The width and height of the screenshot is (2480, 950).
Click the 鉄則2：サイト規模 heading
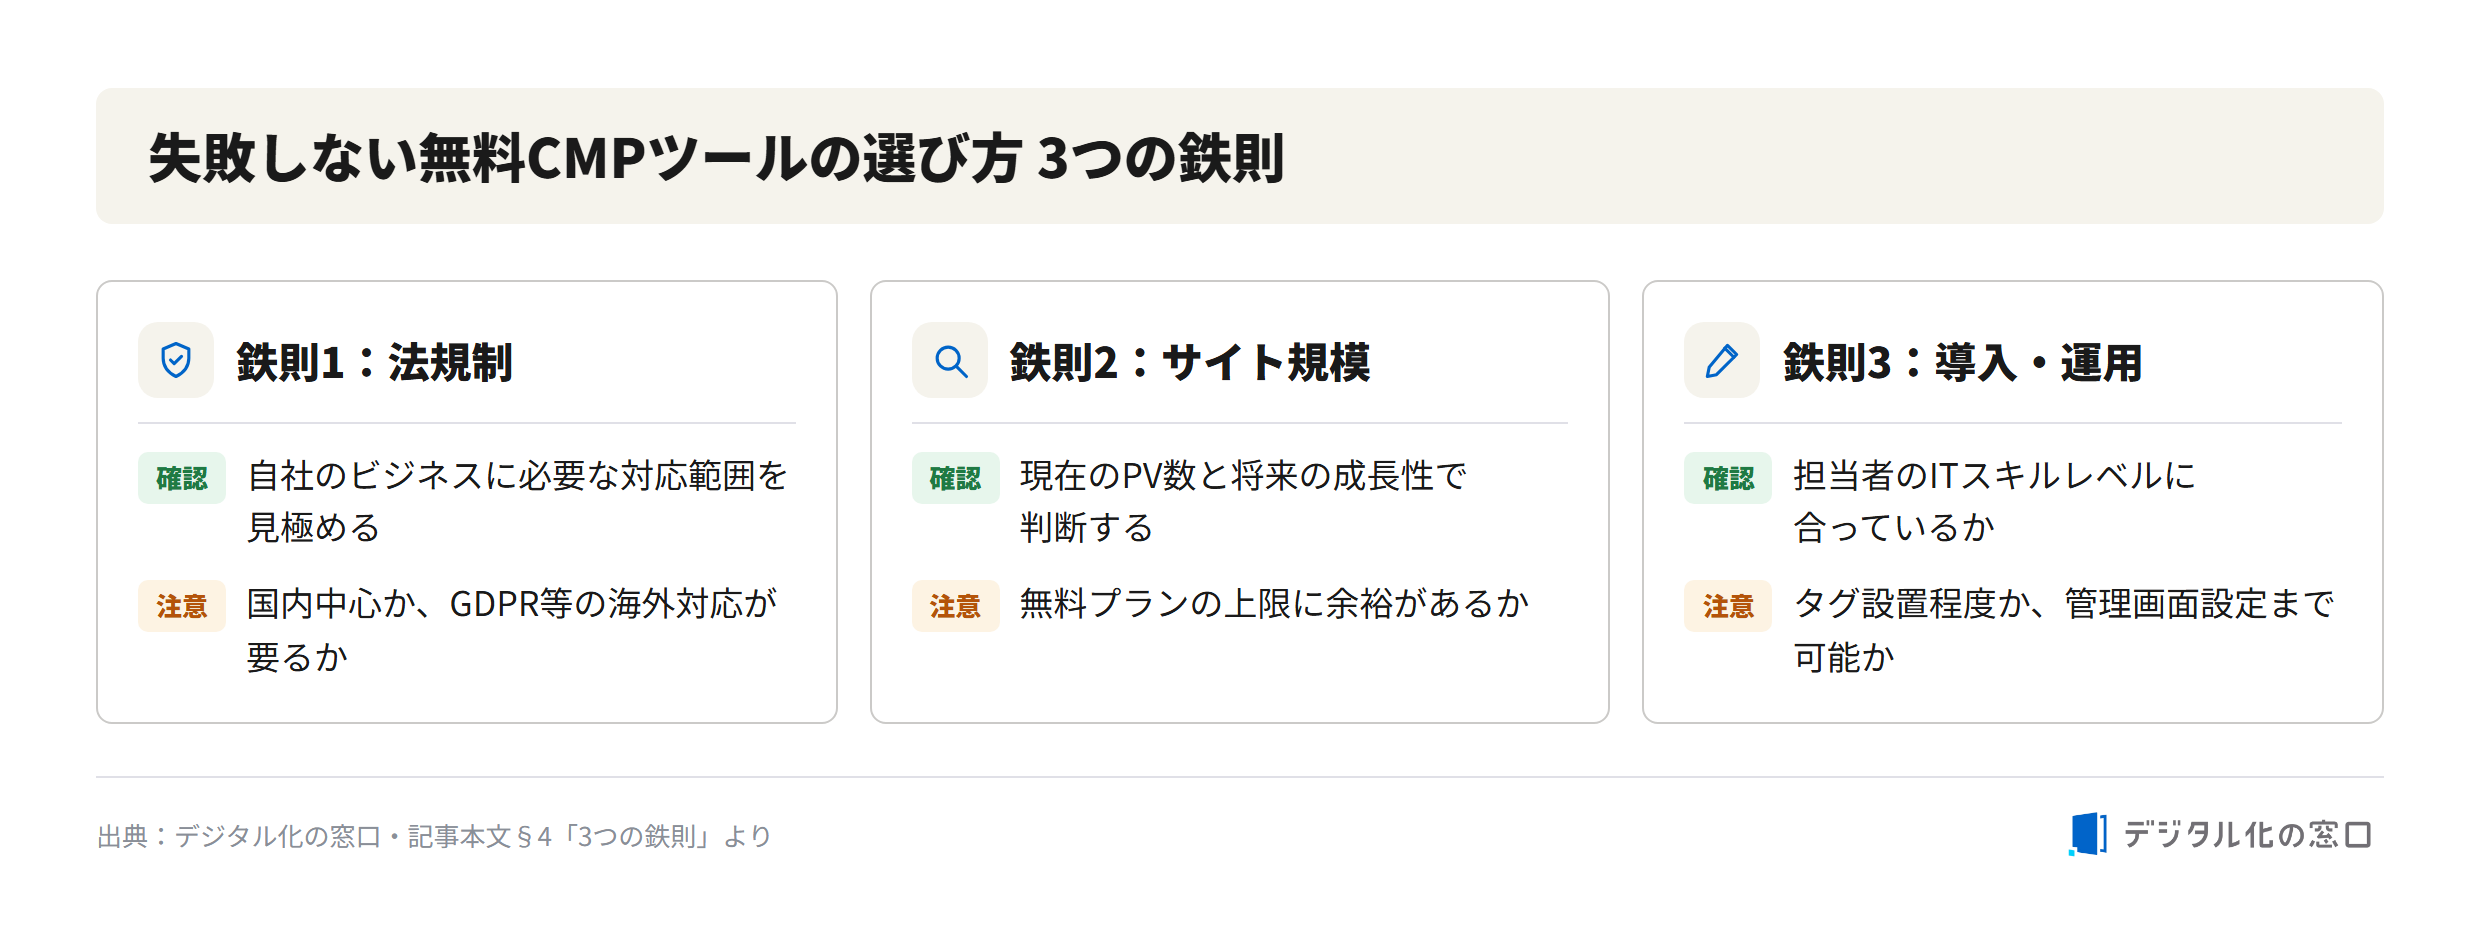(x=1190, y=362)
